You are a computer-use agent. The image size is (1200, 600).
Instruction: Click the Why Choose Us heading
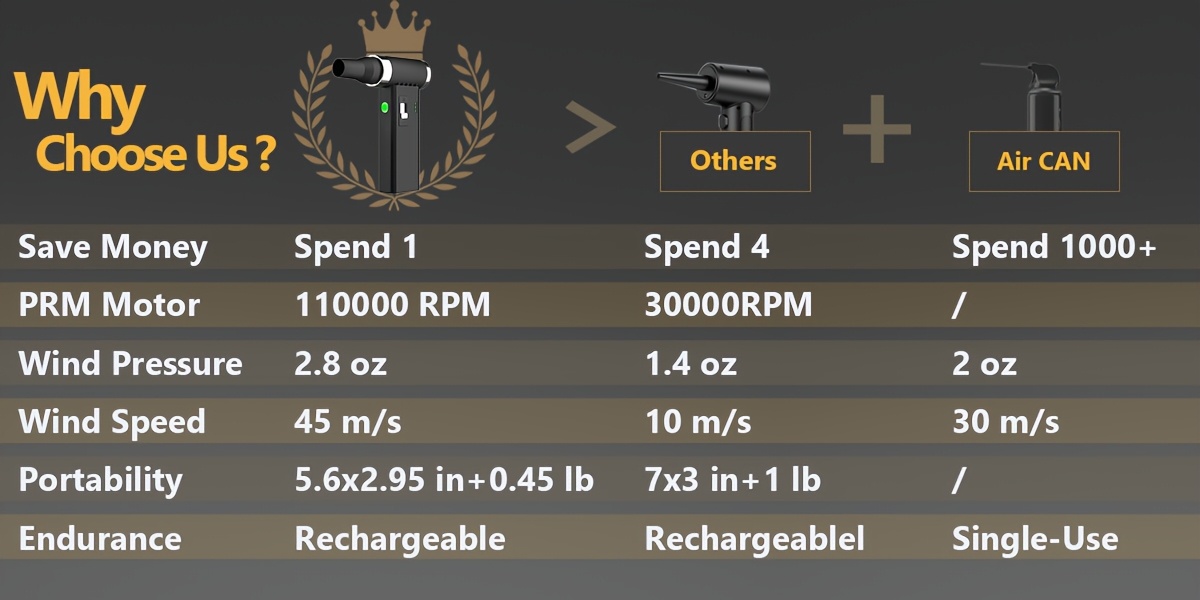point(143,124)
